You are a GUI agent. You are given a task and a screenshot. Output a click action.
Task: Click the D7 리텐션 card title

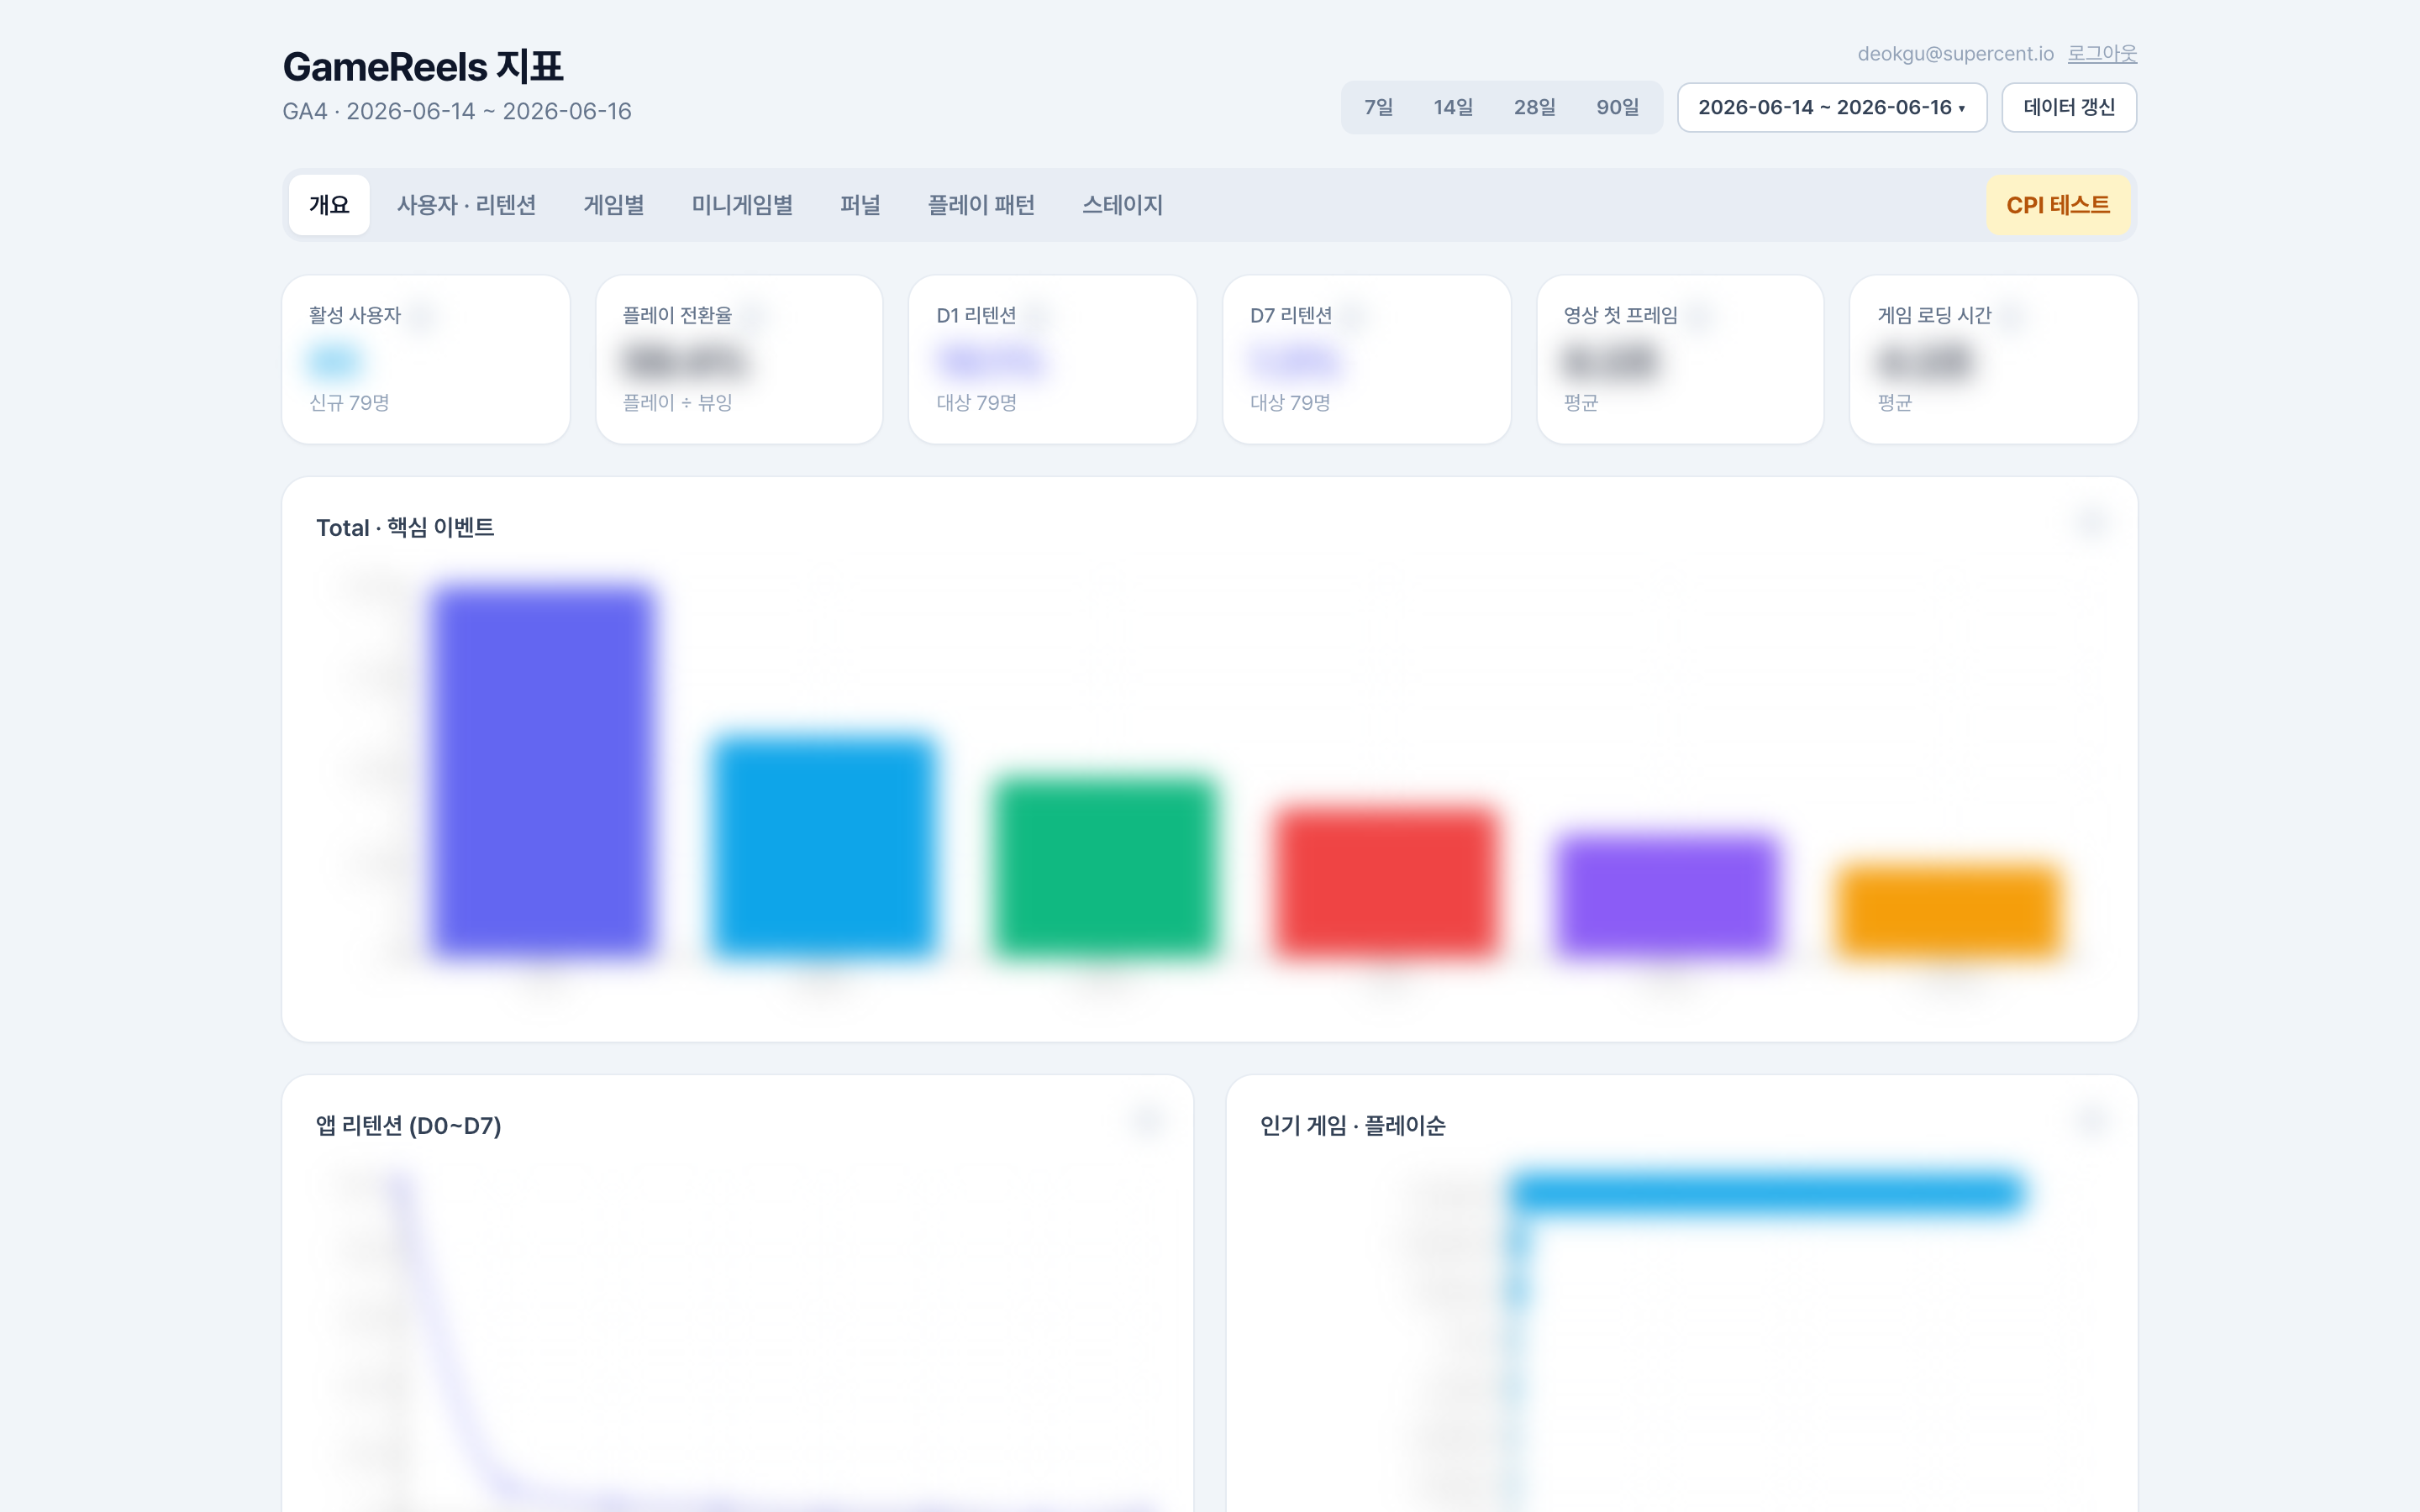1290,315
